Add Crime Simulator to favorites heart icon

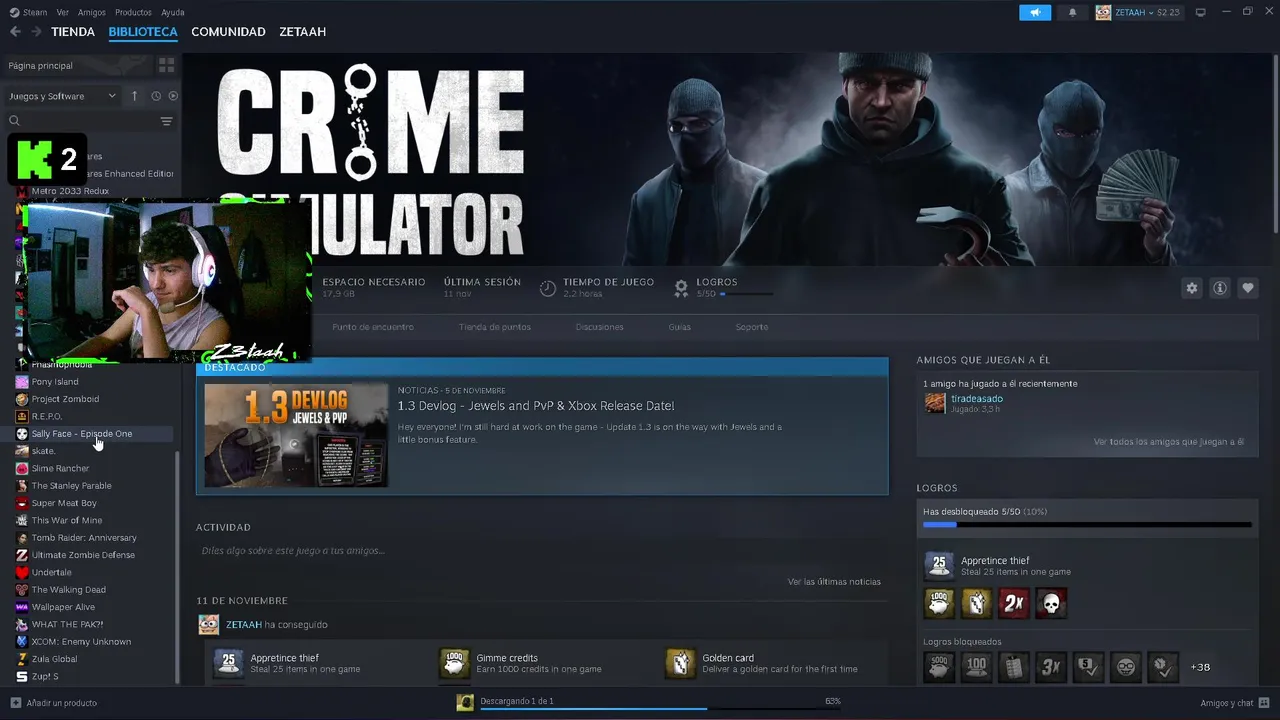tap(1247, 288)
